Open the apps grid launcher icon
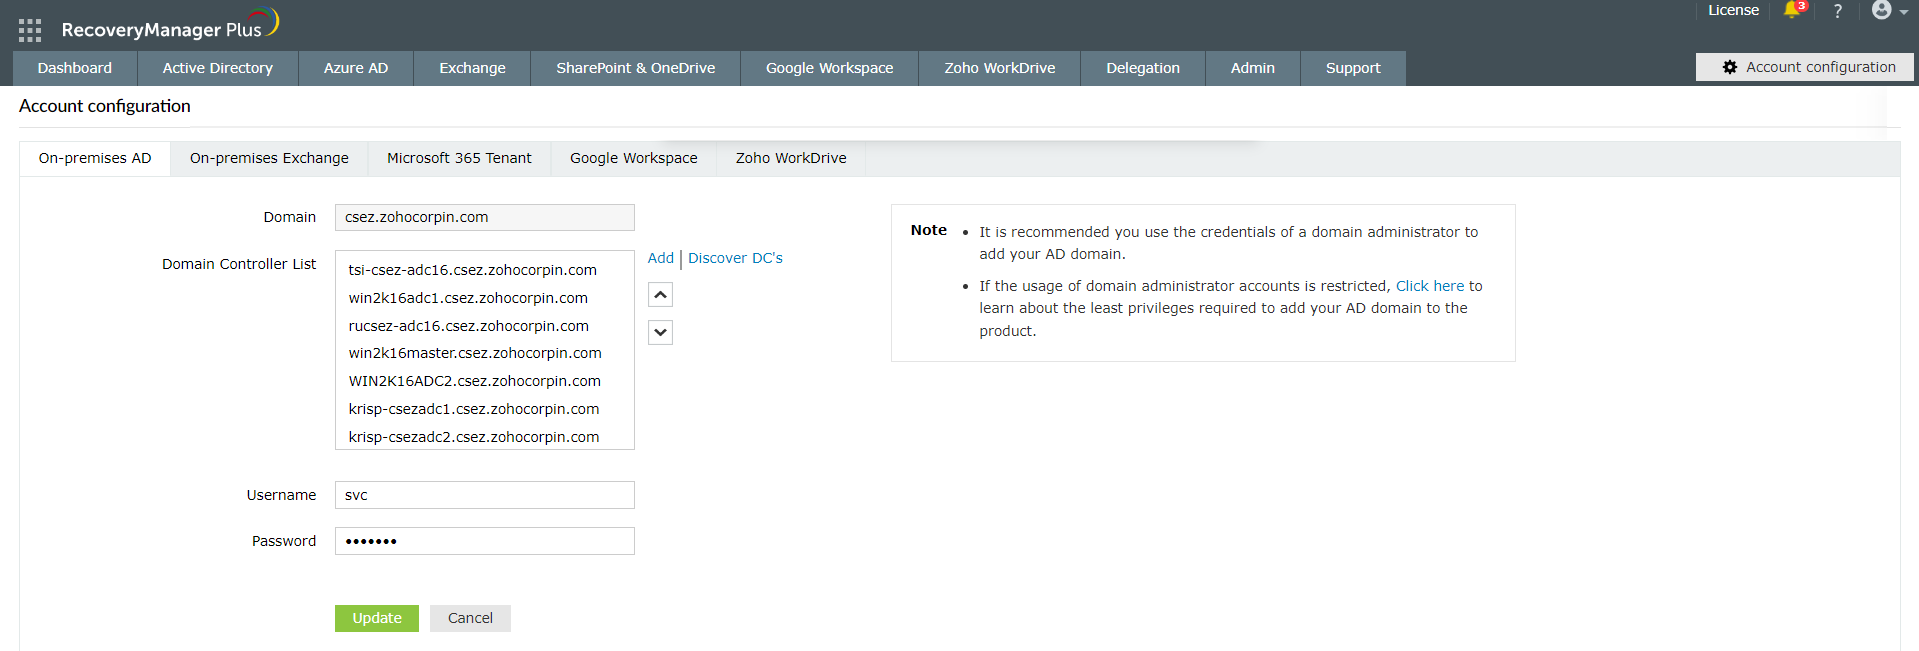 (30, 30)
